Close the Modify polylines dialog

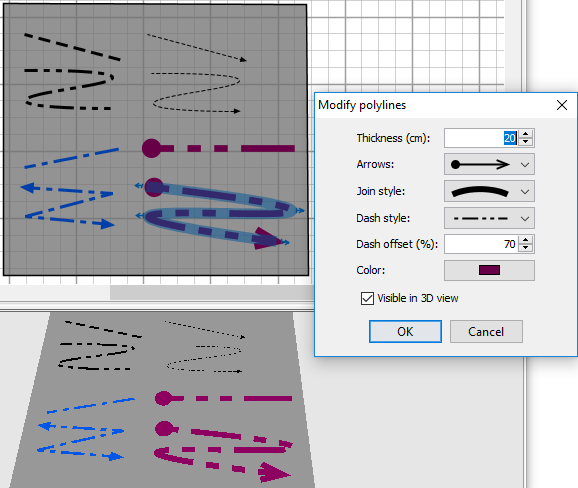pos(561,105)
